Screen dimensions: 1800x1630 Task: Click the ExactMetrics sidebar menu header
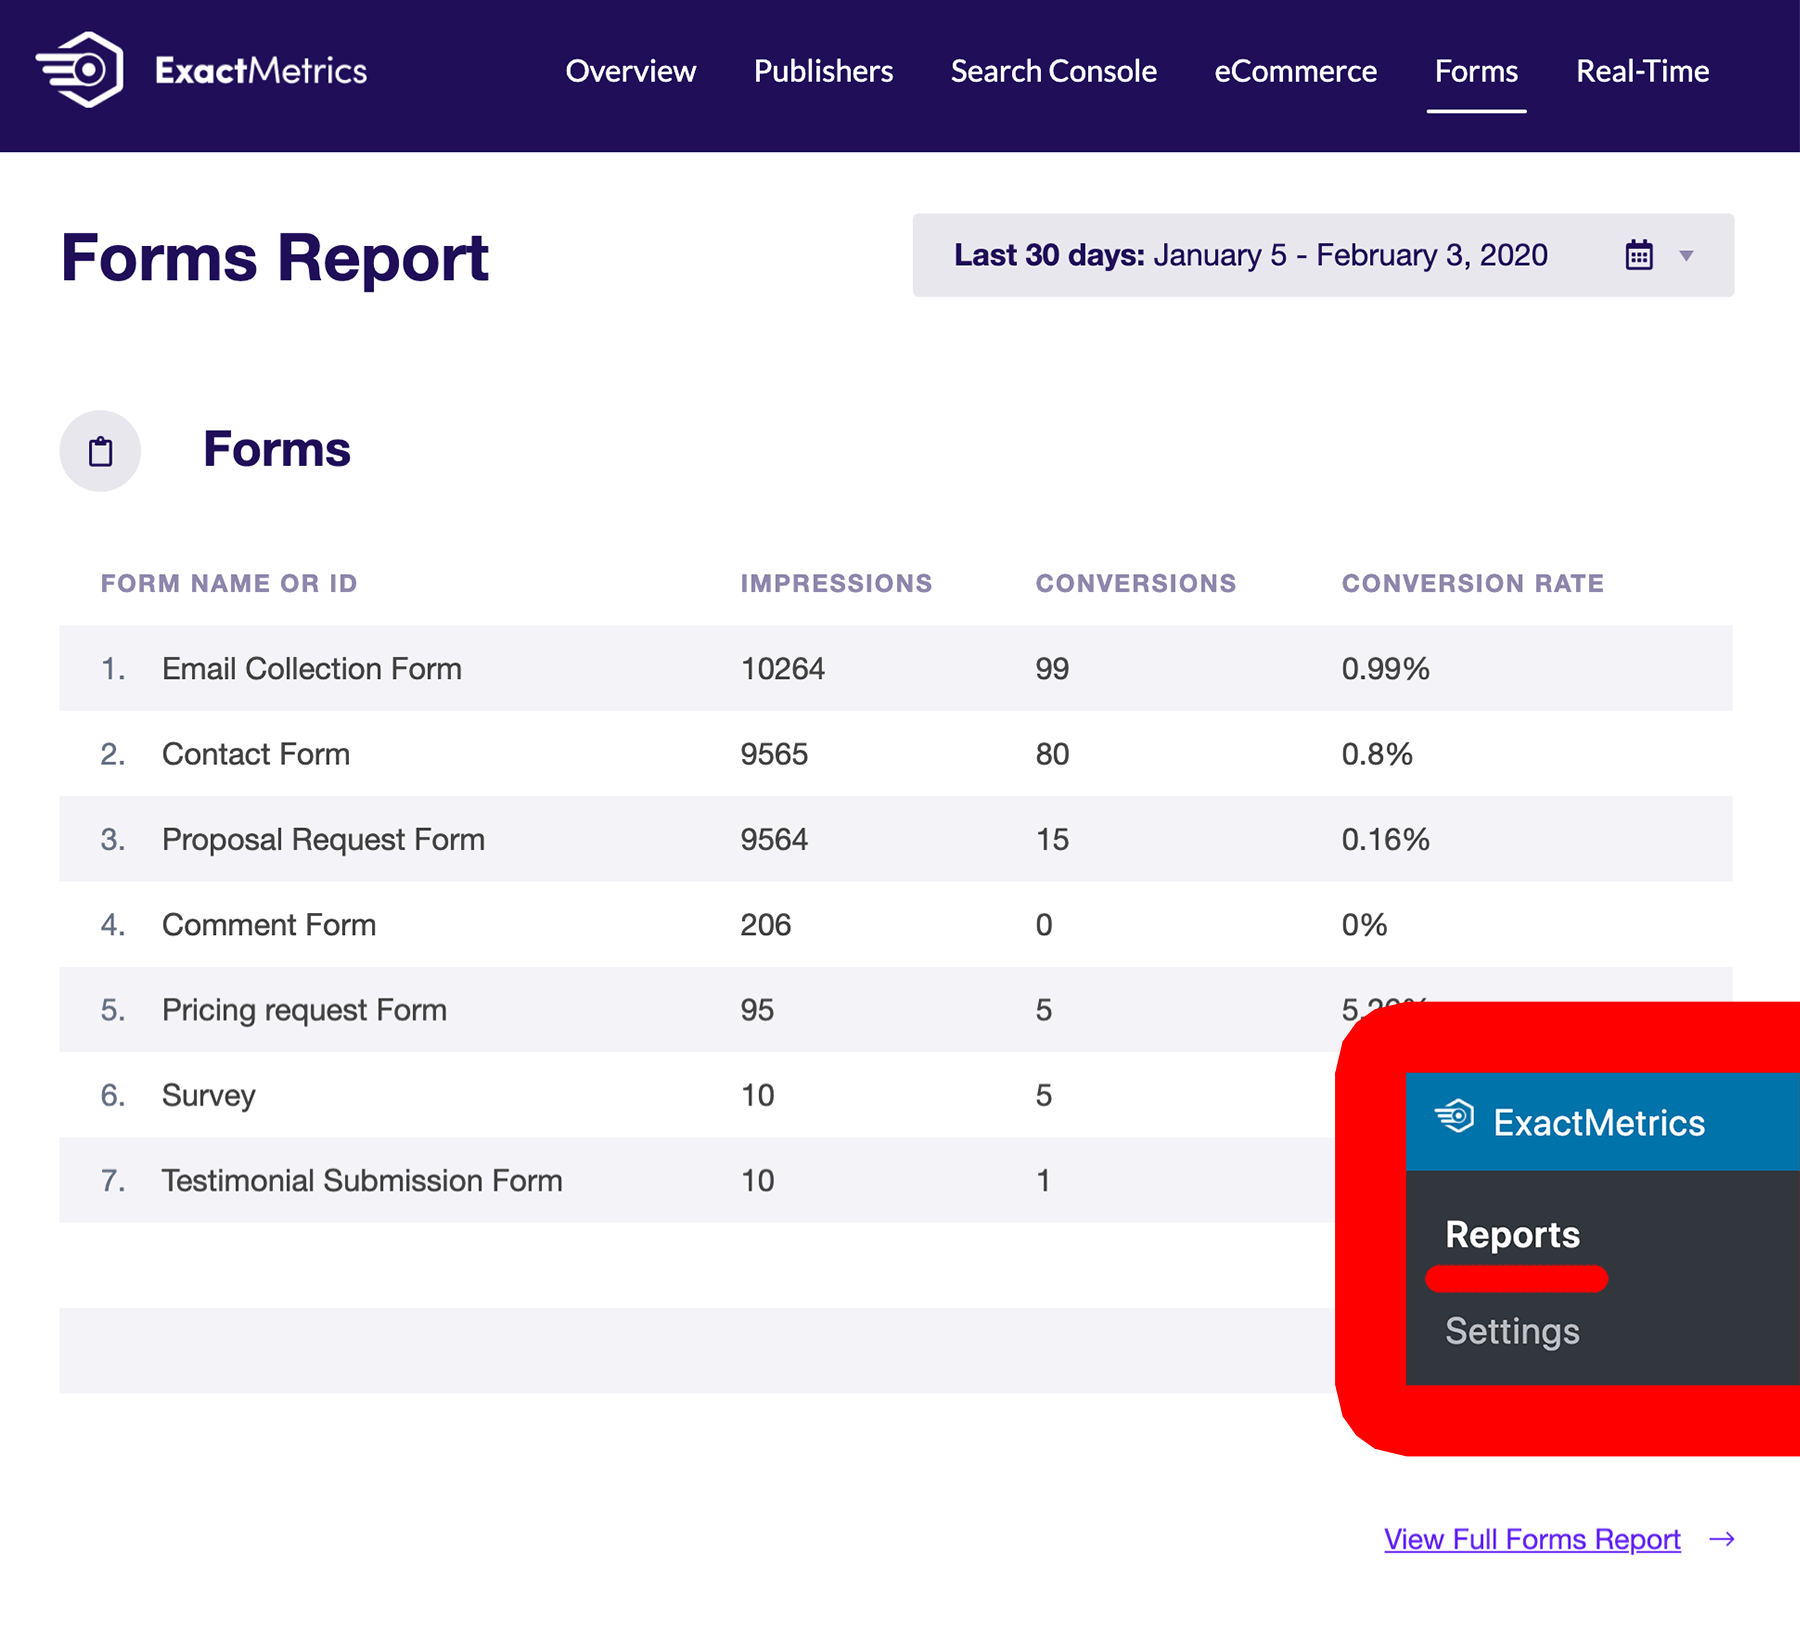(x=1600, y=1122)
